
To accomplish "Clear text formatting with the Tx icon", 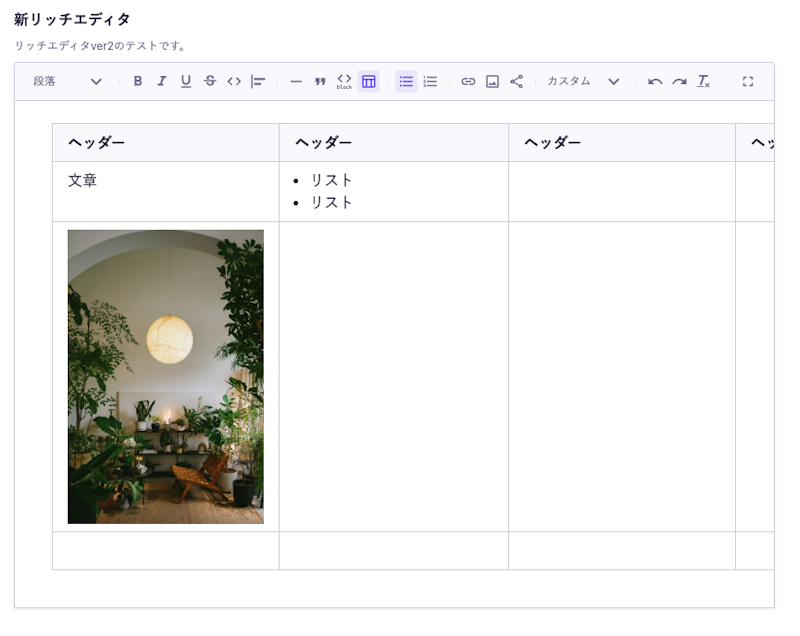I will coord(700,82).
